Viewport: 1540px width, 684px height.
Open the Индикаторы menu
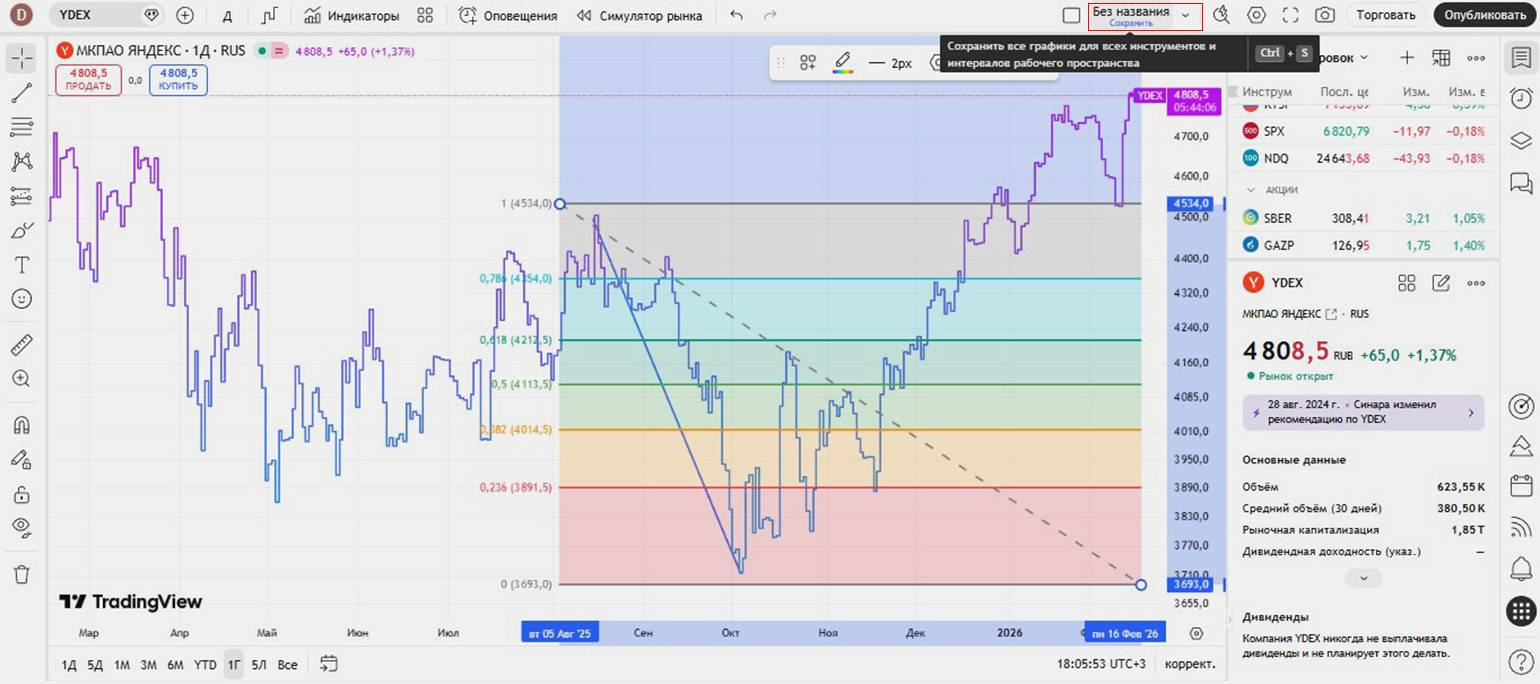point(352,15)
